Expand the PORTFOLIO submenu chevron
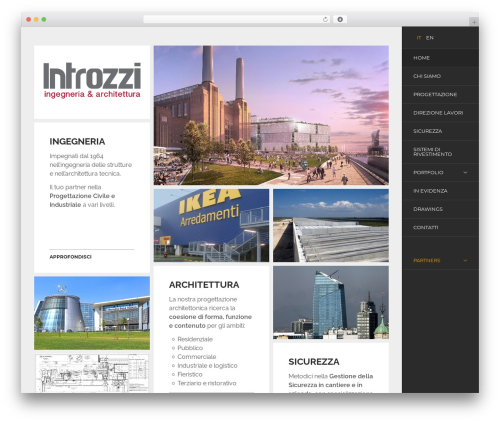The image size is (500, 423). click(465, 172)
